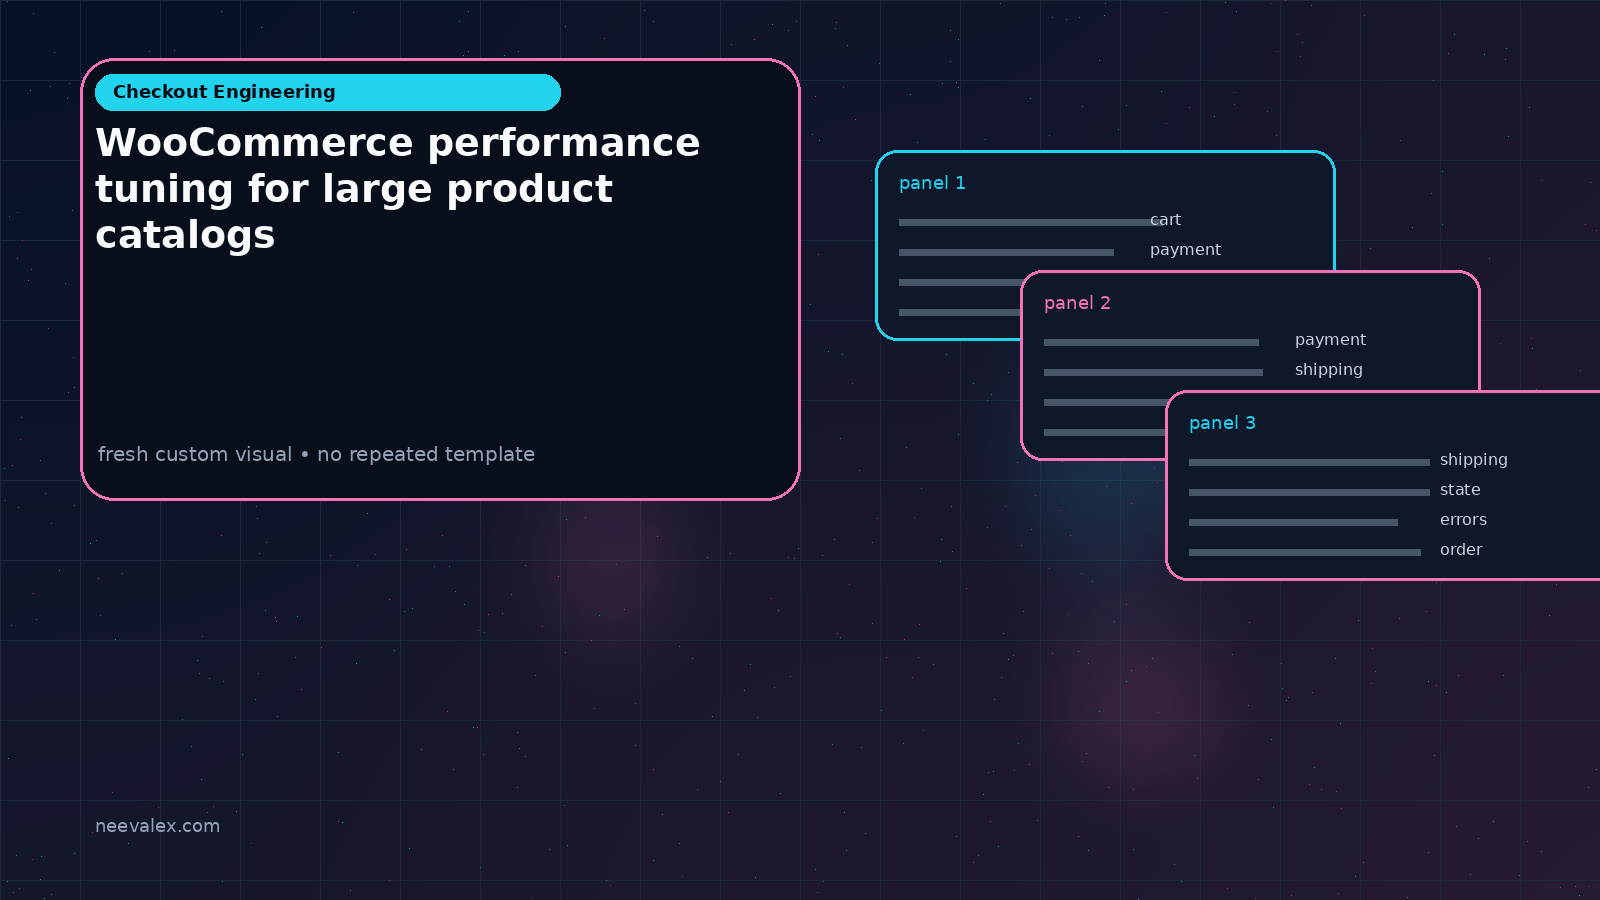Click the WooCommerce performance tuning headline
Viewport: 1600px width, 900px height.
pos(398,189)
